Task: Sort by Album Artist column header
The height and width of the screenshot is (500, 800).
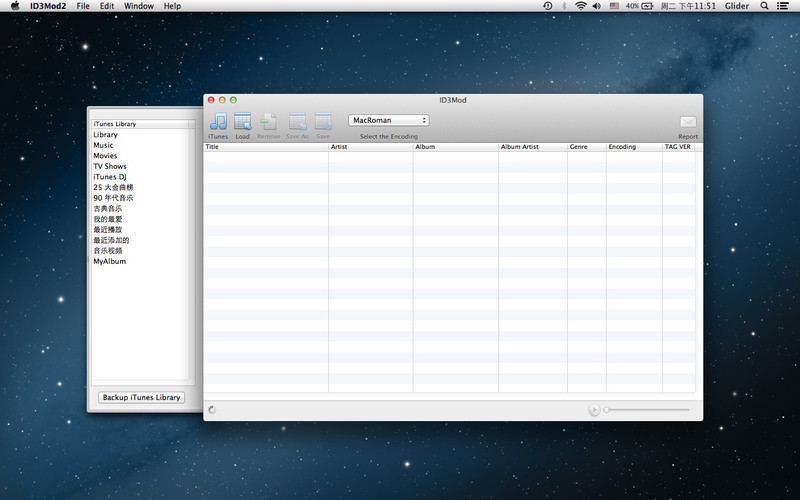Action: point(533,147)
